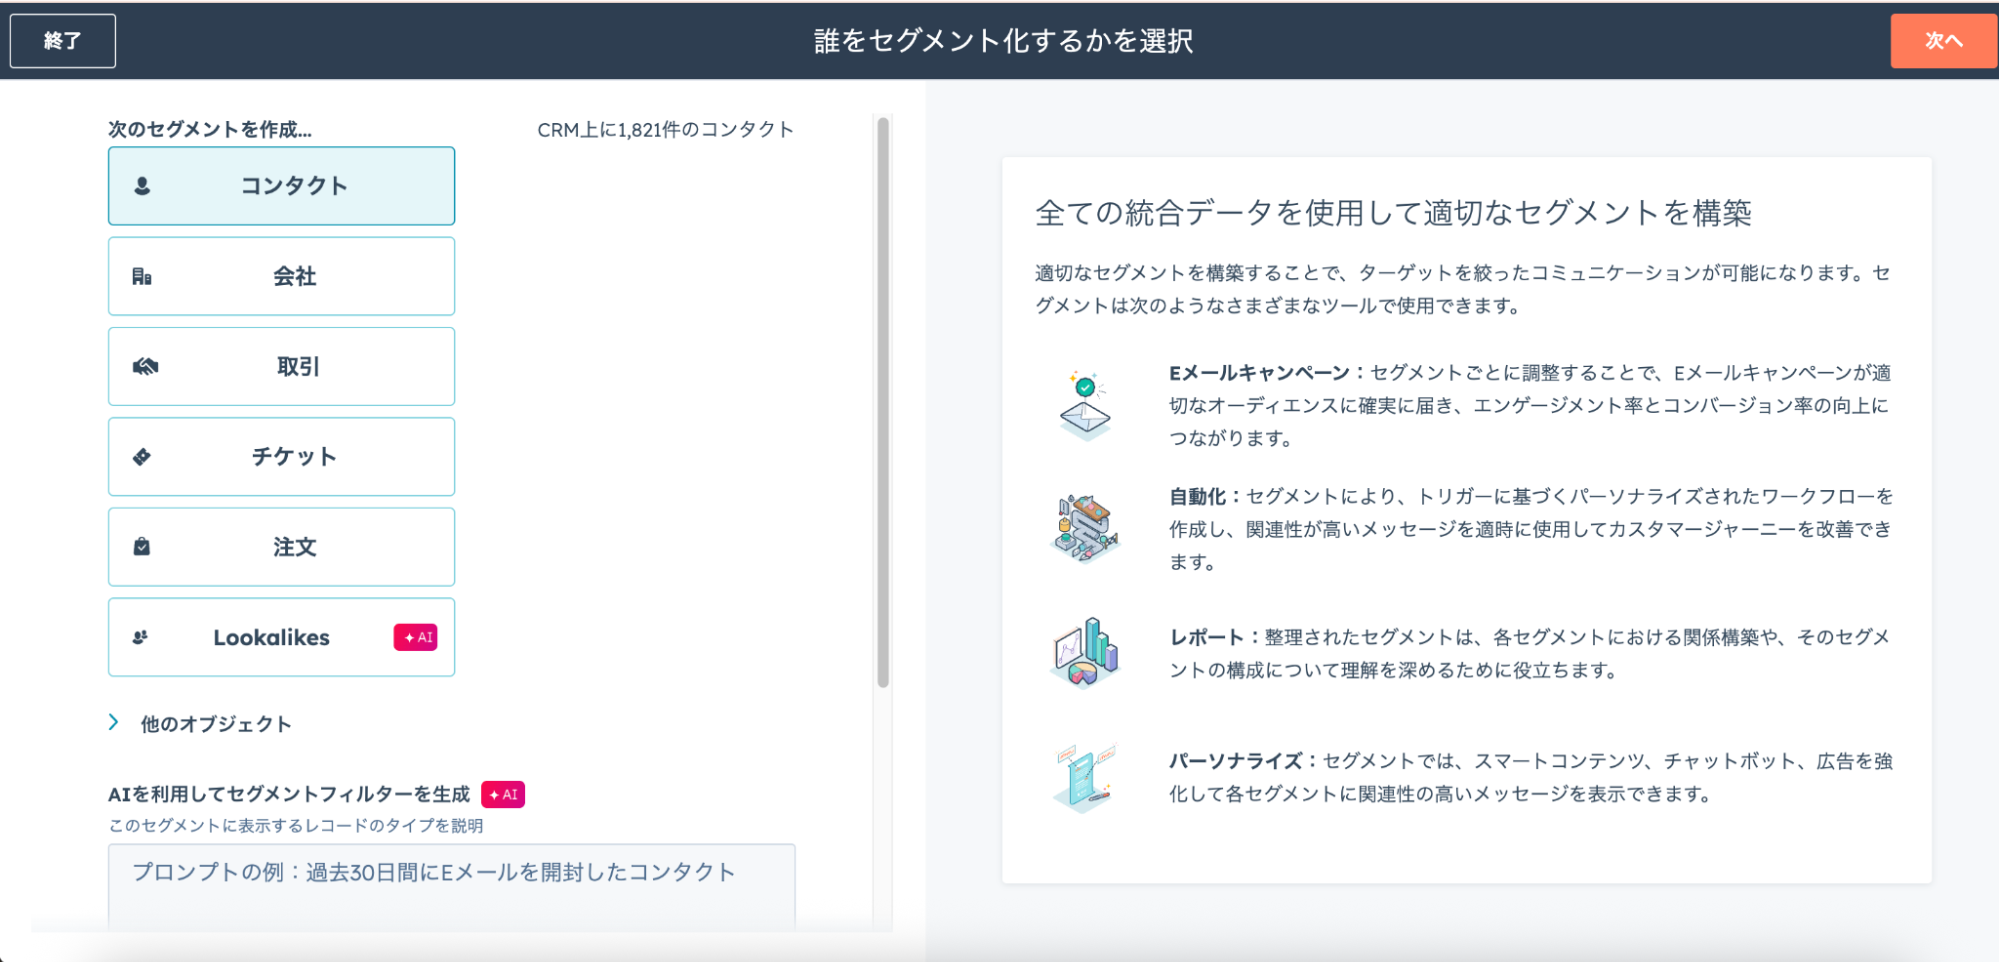Image resolution: width=1999 pixels, height=963 pixels.
Task: Click the AI badge on Lookalikes
Action: click(x=416, y=637)
